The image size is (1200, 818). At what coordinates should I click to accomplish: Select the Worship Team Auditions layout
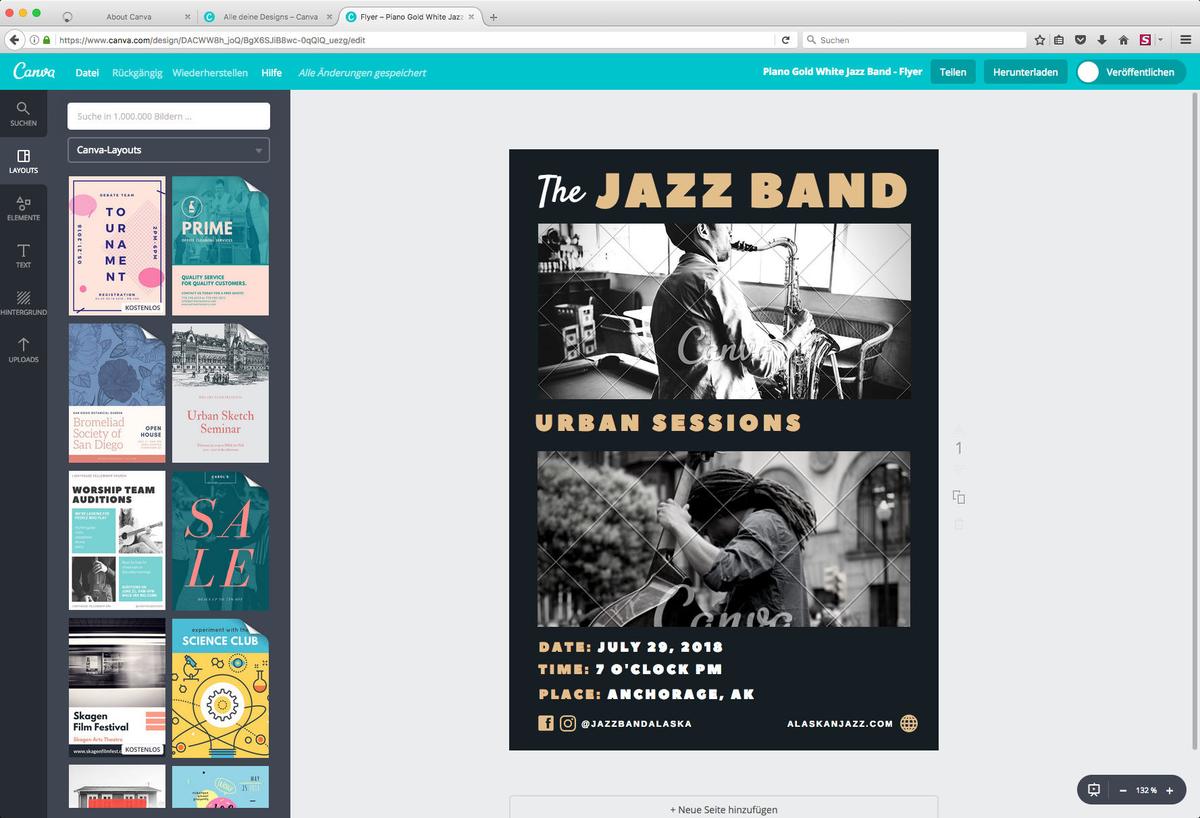(117, 540)
